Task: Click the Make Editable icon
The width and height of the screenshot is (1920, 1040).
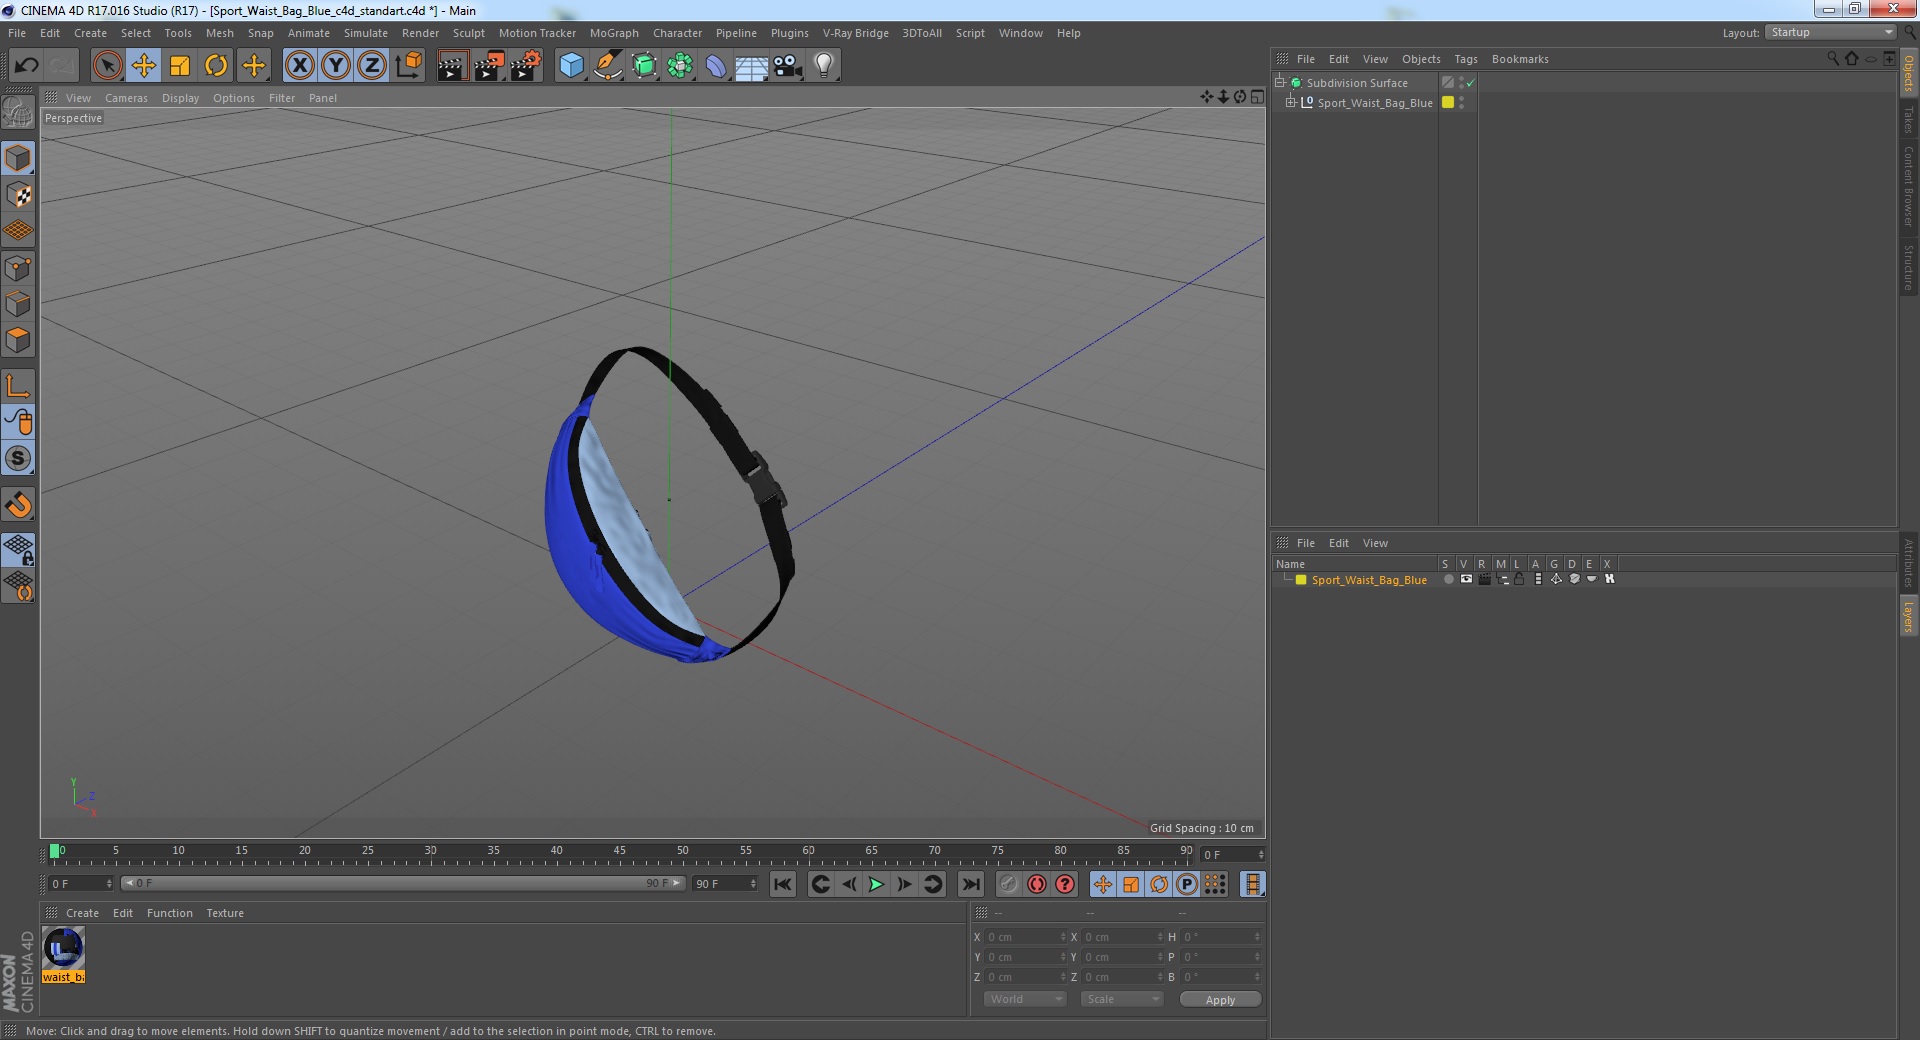Action: [18, 114]
